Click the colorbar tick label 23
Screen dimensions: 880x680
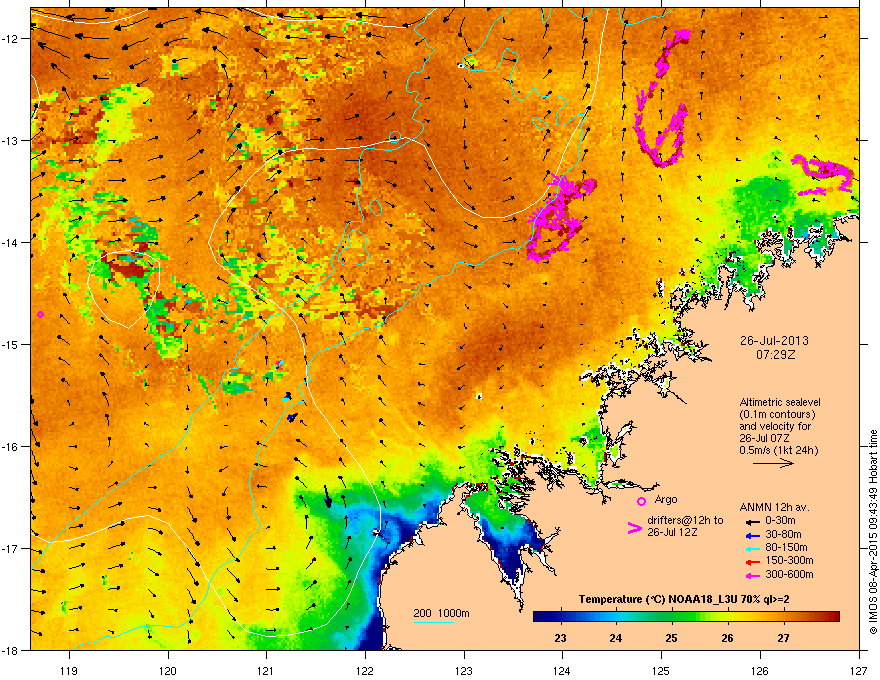pyautogui.click(x=560, y=638)
